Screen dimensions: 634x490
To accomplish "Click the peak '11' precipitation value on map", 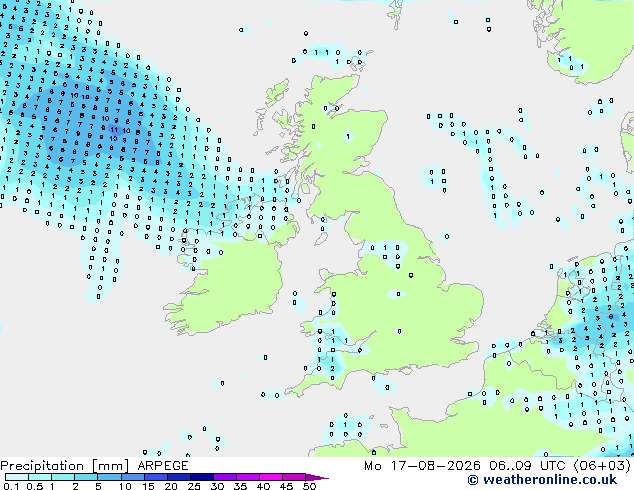I will coord(115,130).
